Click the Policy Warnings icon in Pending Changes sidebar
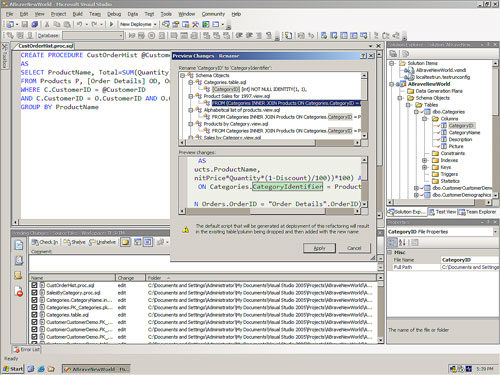Image resolution: width=500 pixels, height=375 pixels. pyautogui.click(x=19, y=291)
